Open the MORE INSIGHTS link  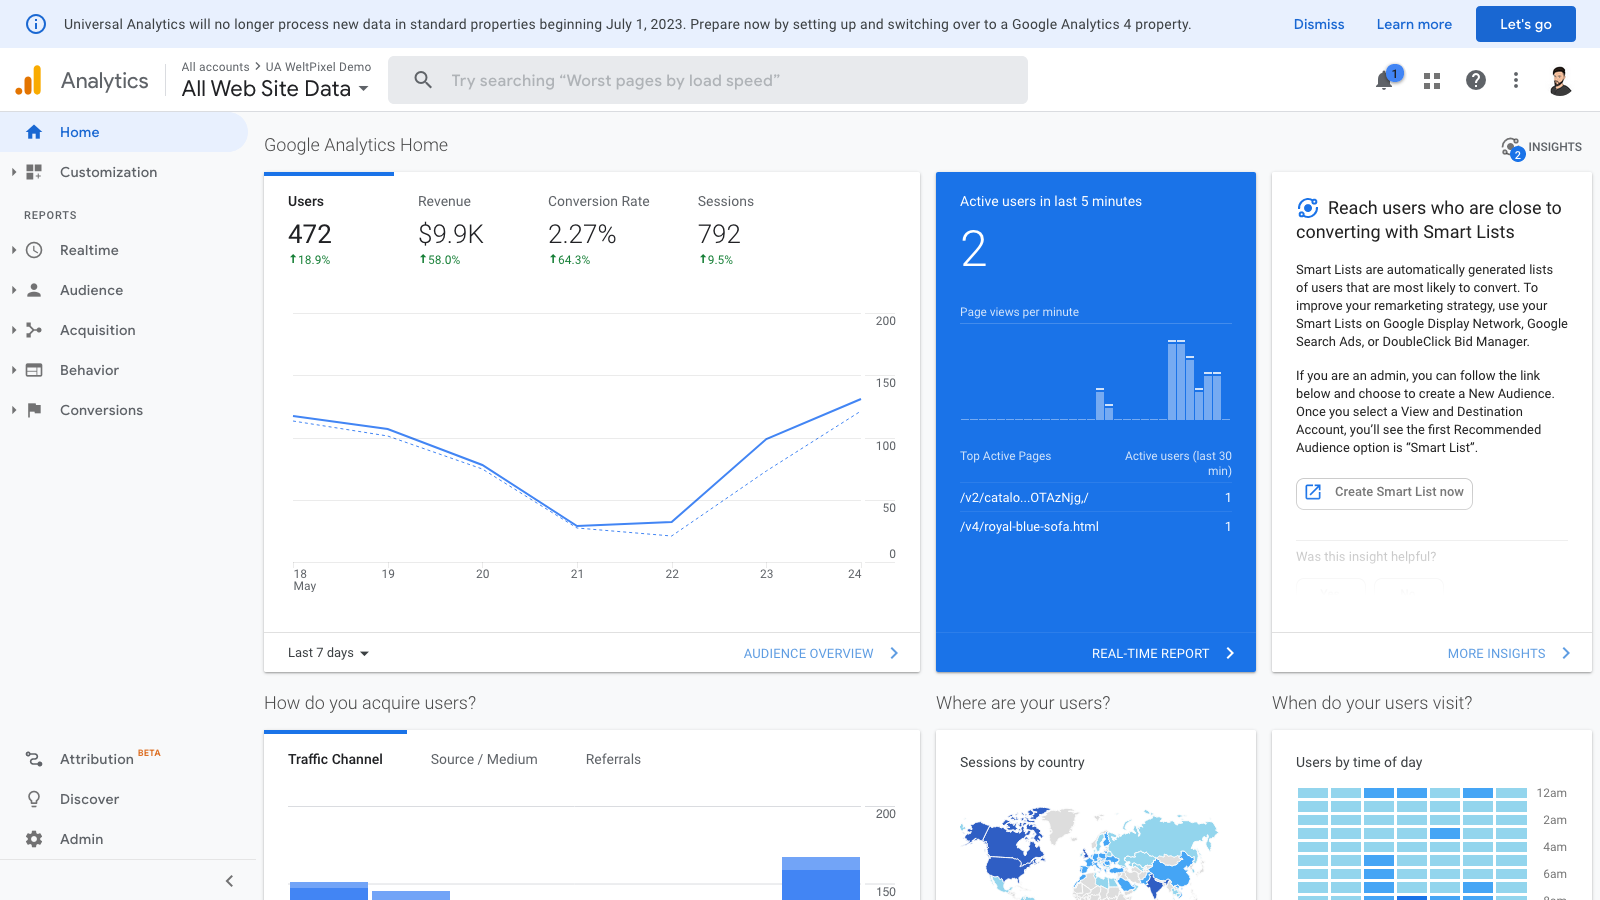[1497, 653]
